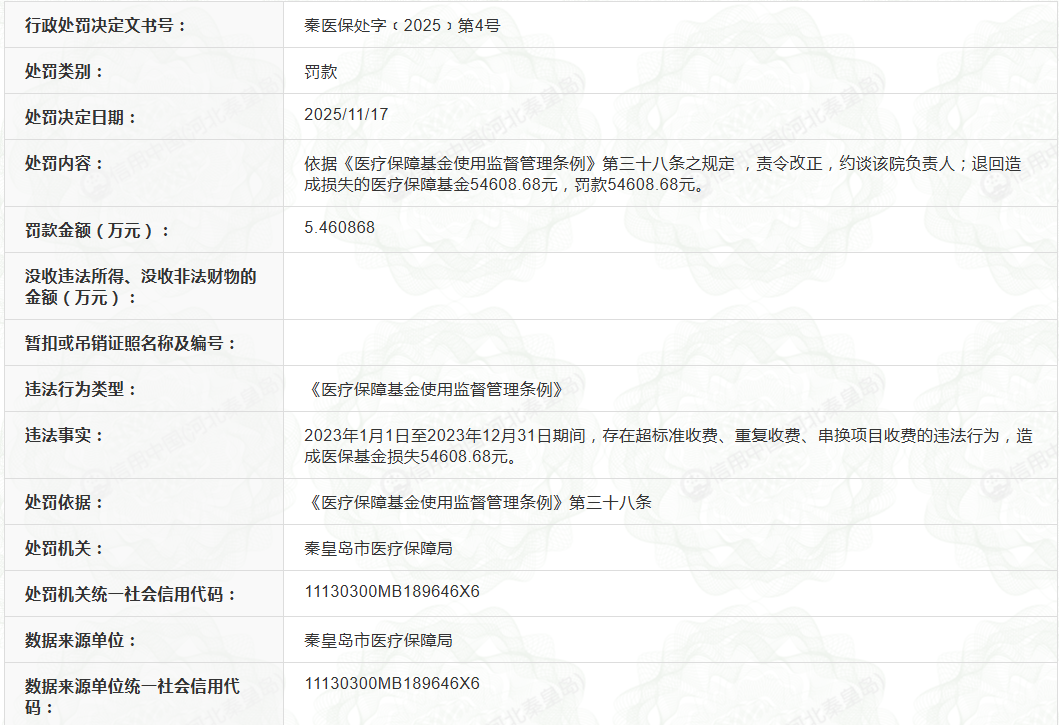Screen dimensions: 1059x725
Task: Click the 没收违法所得、没收非法财物的金额 label
Action: pos(140,286)
